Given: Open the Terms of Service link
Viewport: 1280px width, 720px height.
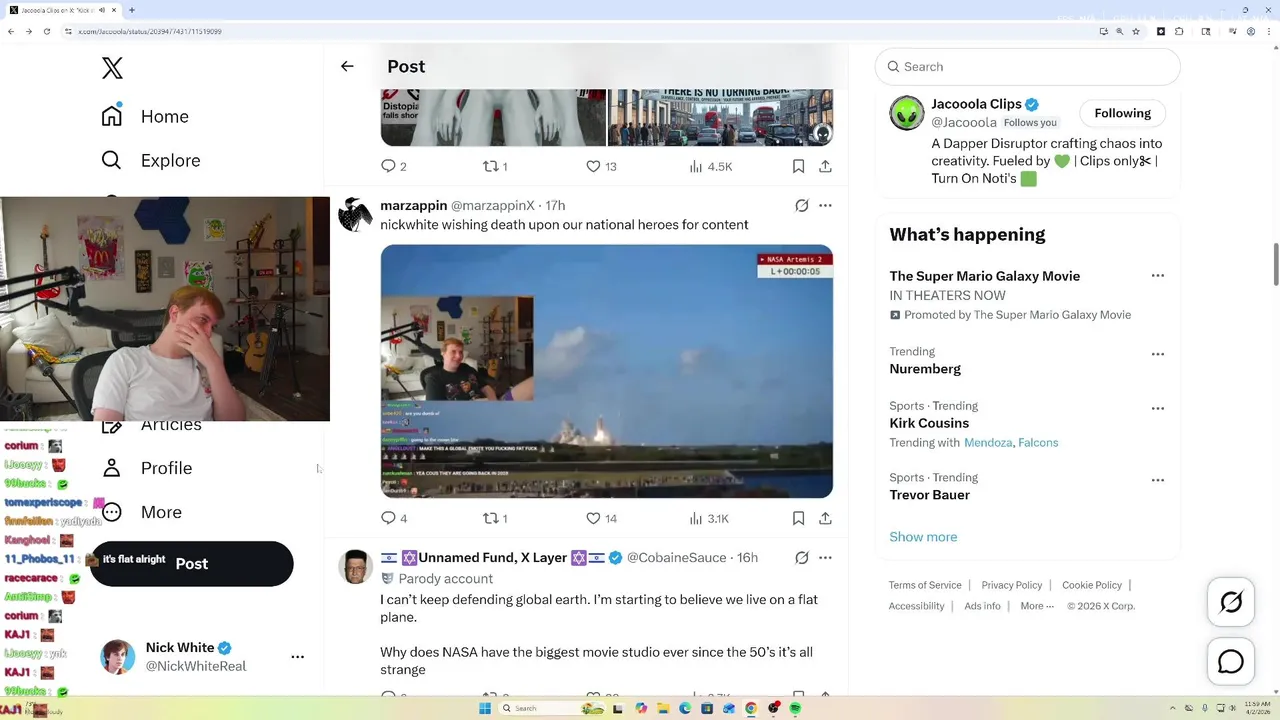Looking at the screenshot, I should point(925,585).
